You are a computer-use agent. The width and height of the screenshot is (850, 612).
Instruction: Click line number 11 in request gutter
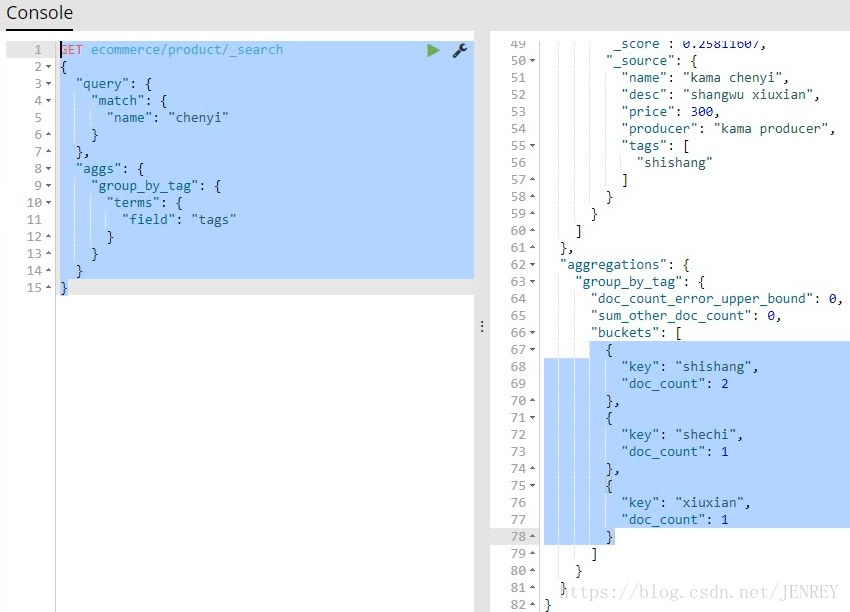tap(34, 220)
